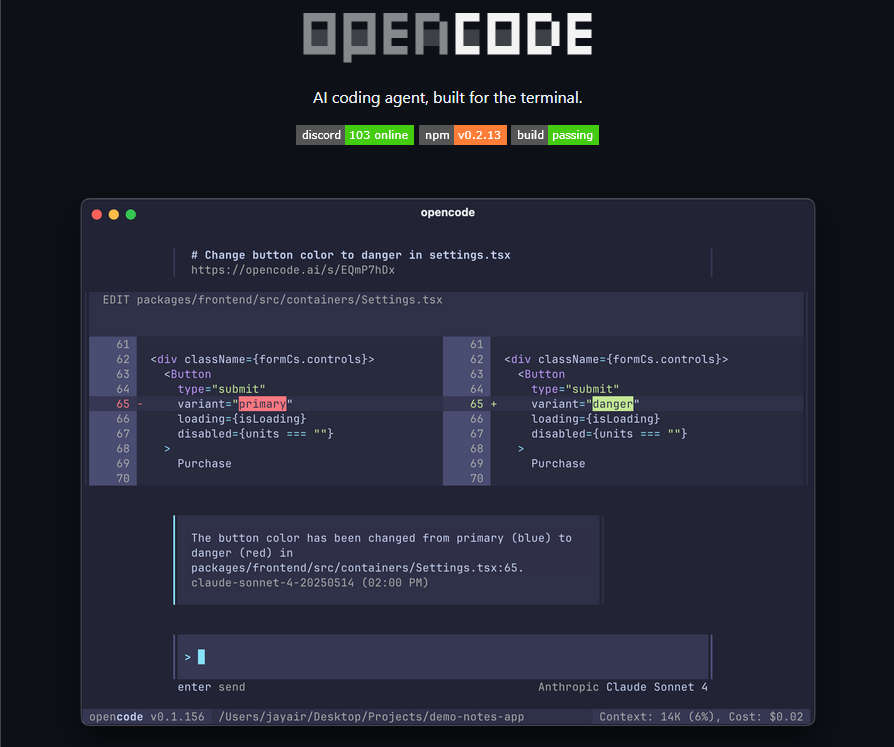The image size is (894, 747).
Task: Click the "enter send" hint
Action: 212,687
